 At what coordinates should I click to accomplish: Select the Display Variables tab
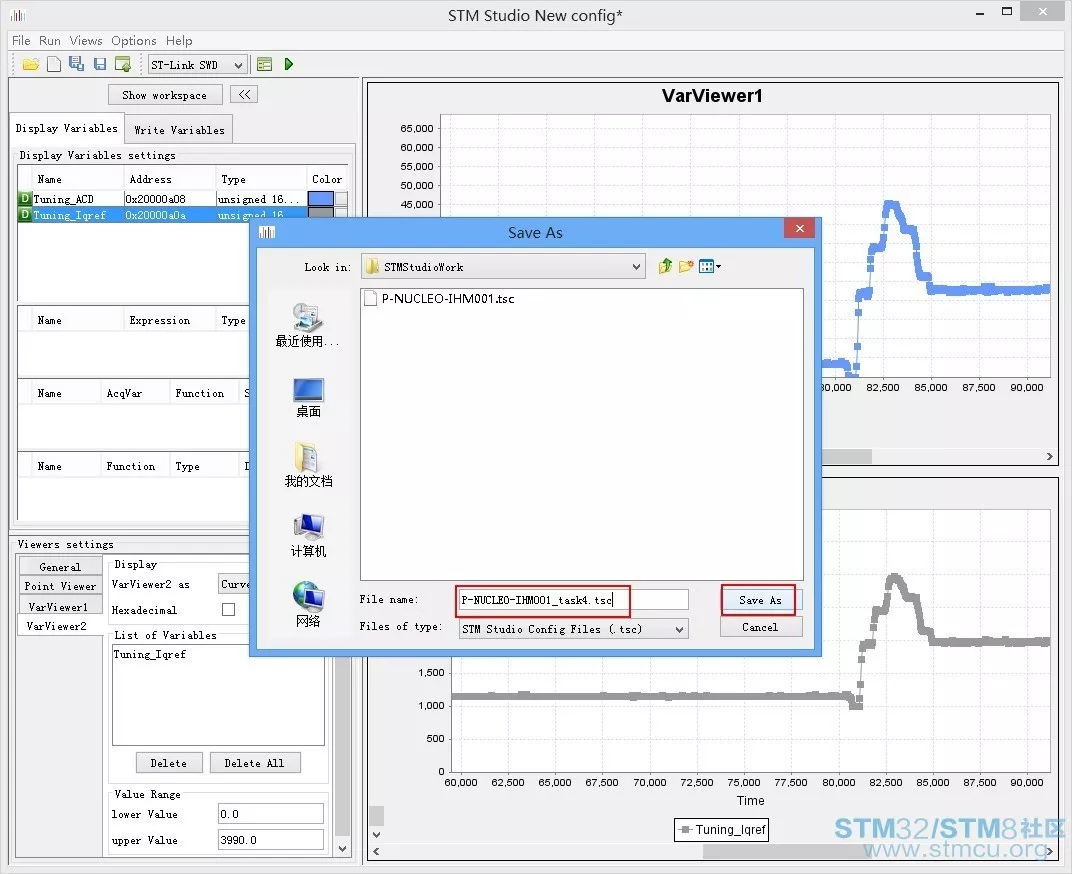click(x=66, y=129)
